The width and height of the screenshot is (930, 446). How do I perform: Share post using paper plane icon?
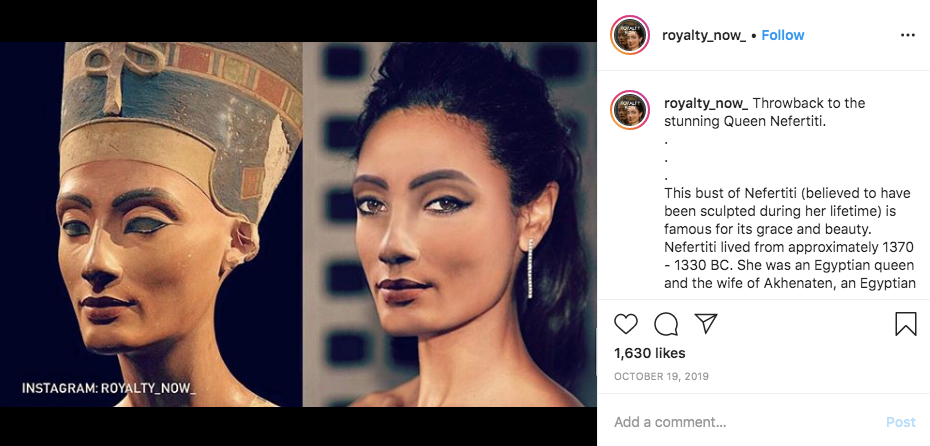tap(706, 324)
